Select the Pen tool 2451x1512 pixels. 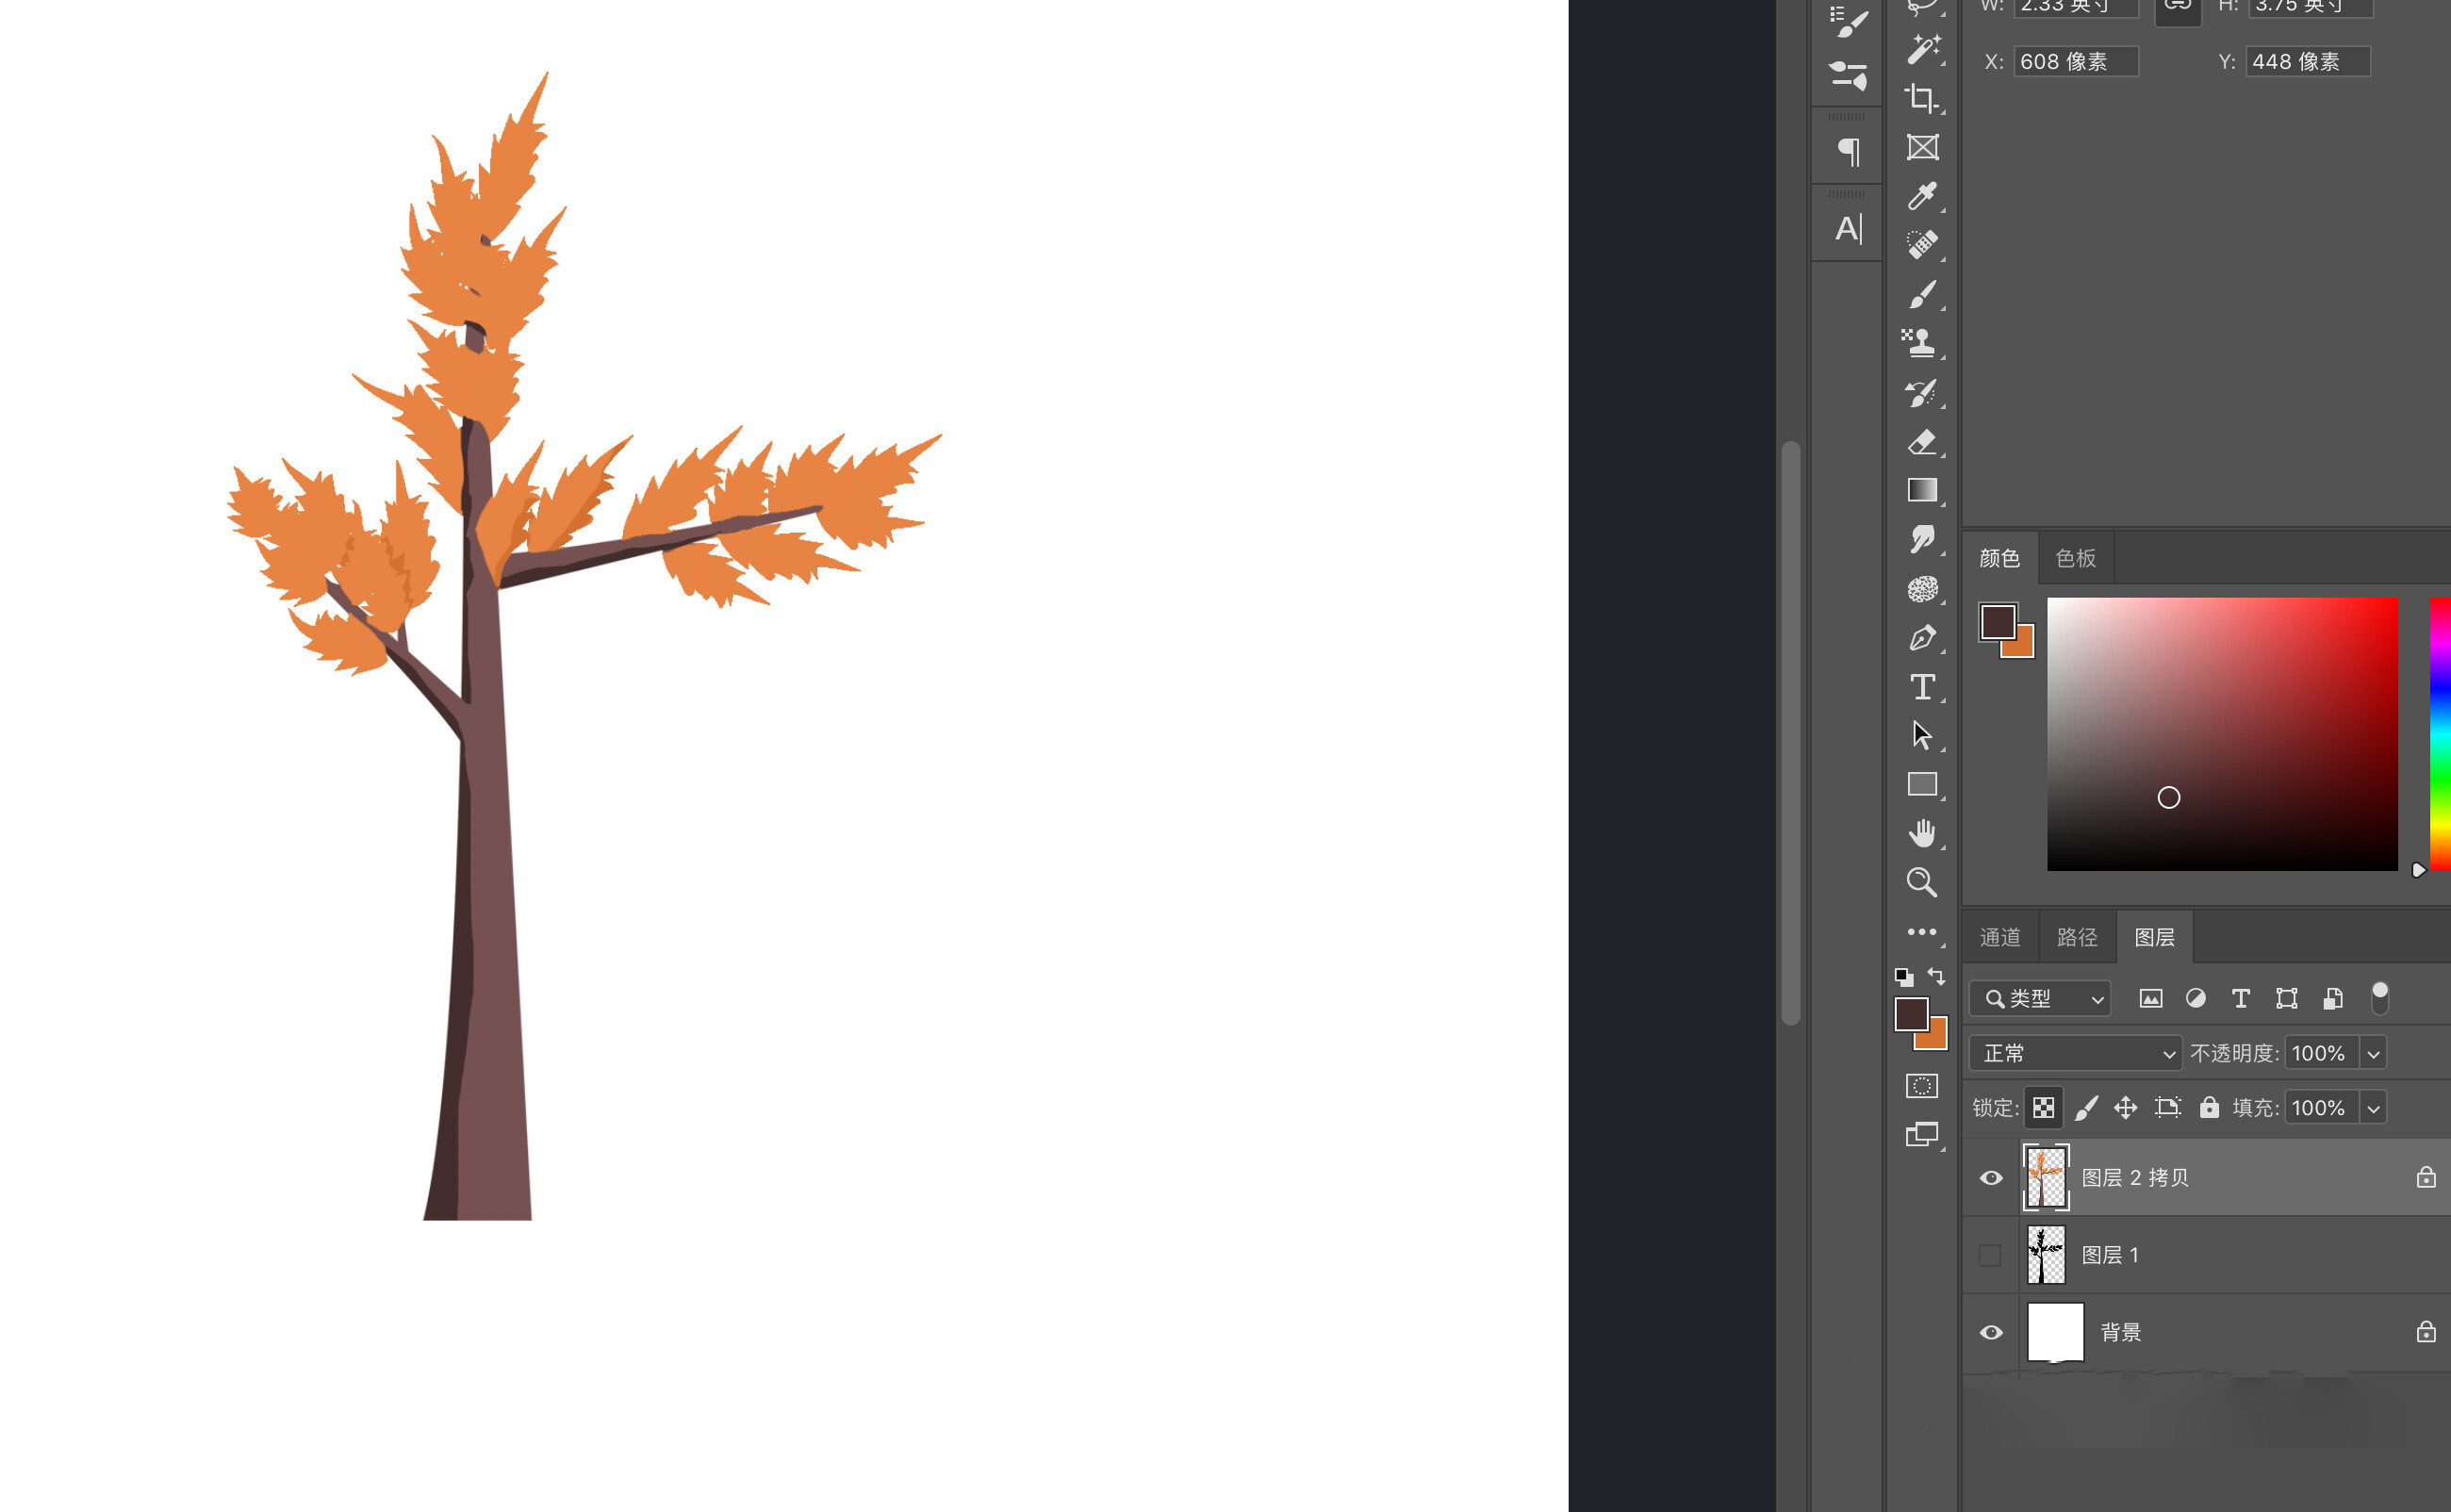tap(1921, 638)
